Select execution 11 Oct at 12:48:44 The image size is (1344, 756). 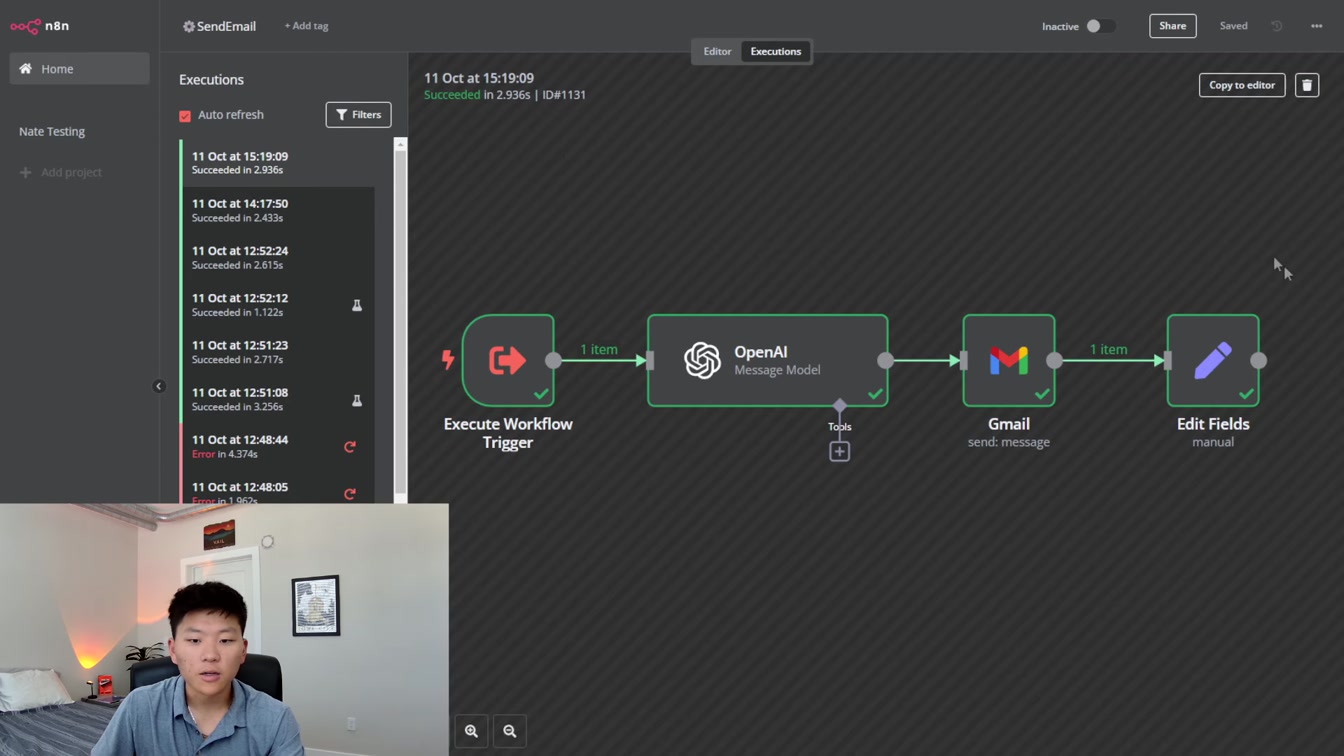(x=277, y=446)
